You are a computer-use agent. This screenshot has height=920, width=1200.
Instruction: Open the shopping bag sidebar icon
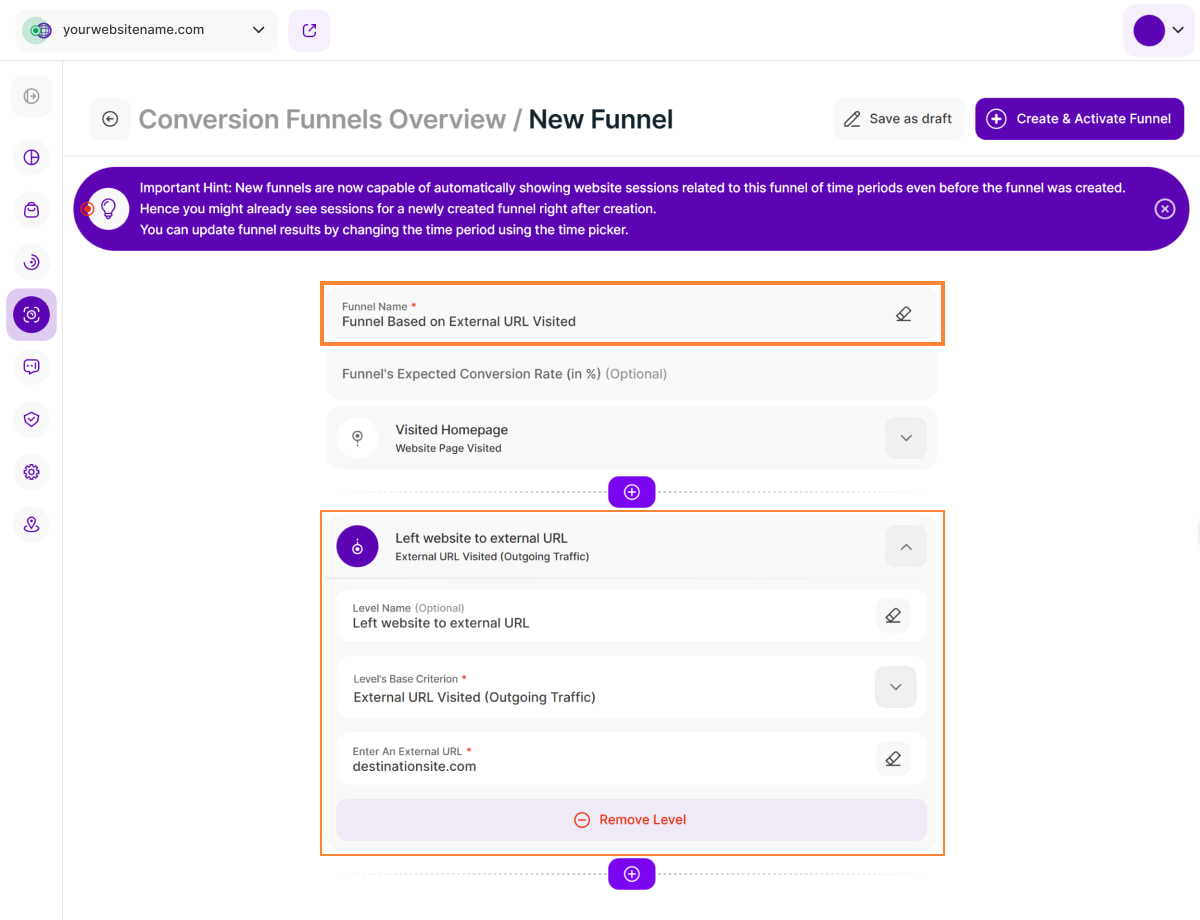click(x=31, y=210)
